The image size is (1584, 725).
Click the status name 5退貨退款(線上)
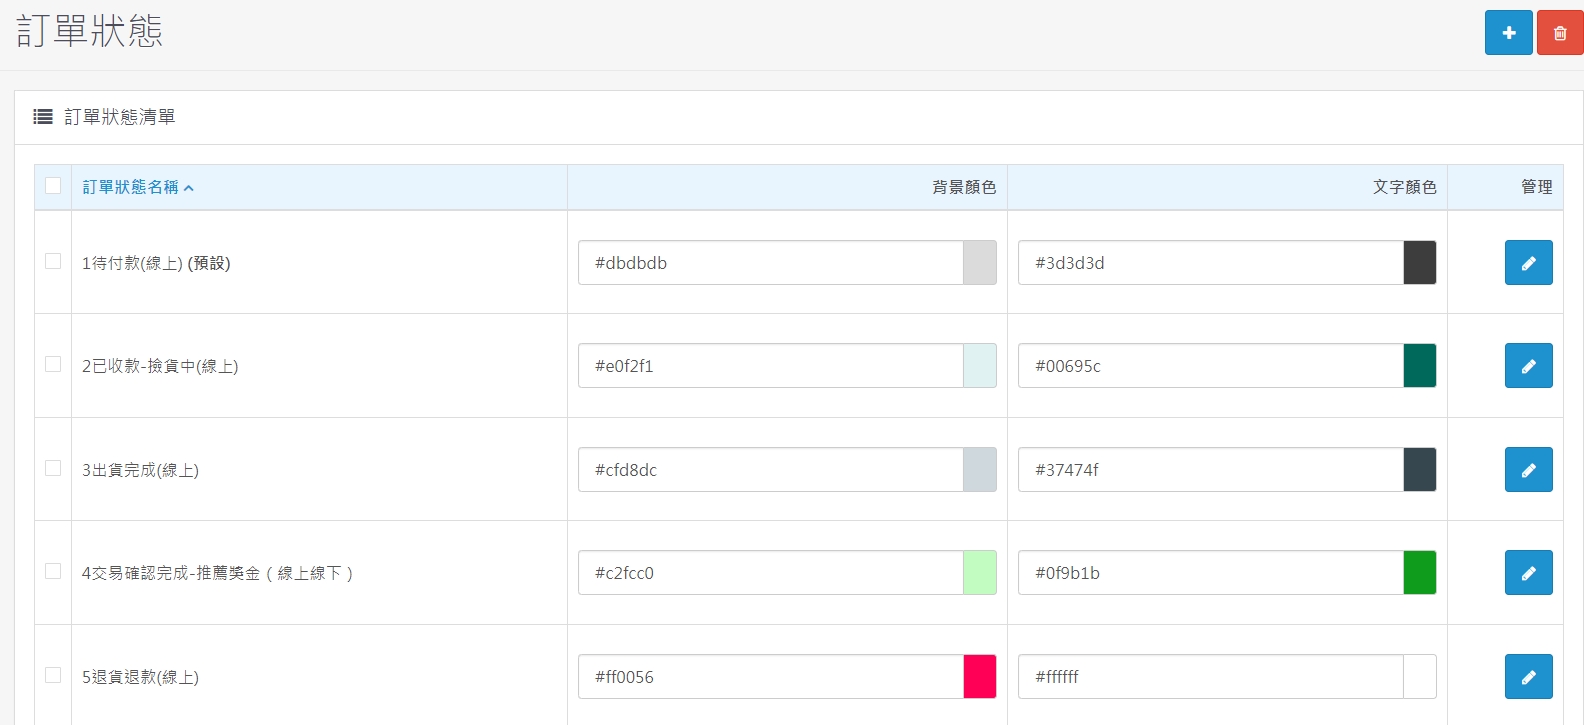pyautogui.click(x=140, y=677)
